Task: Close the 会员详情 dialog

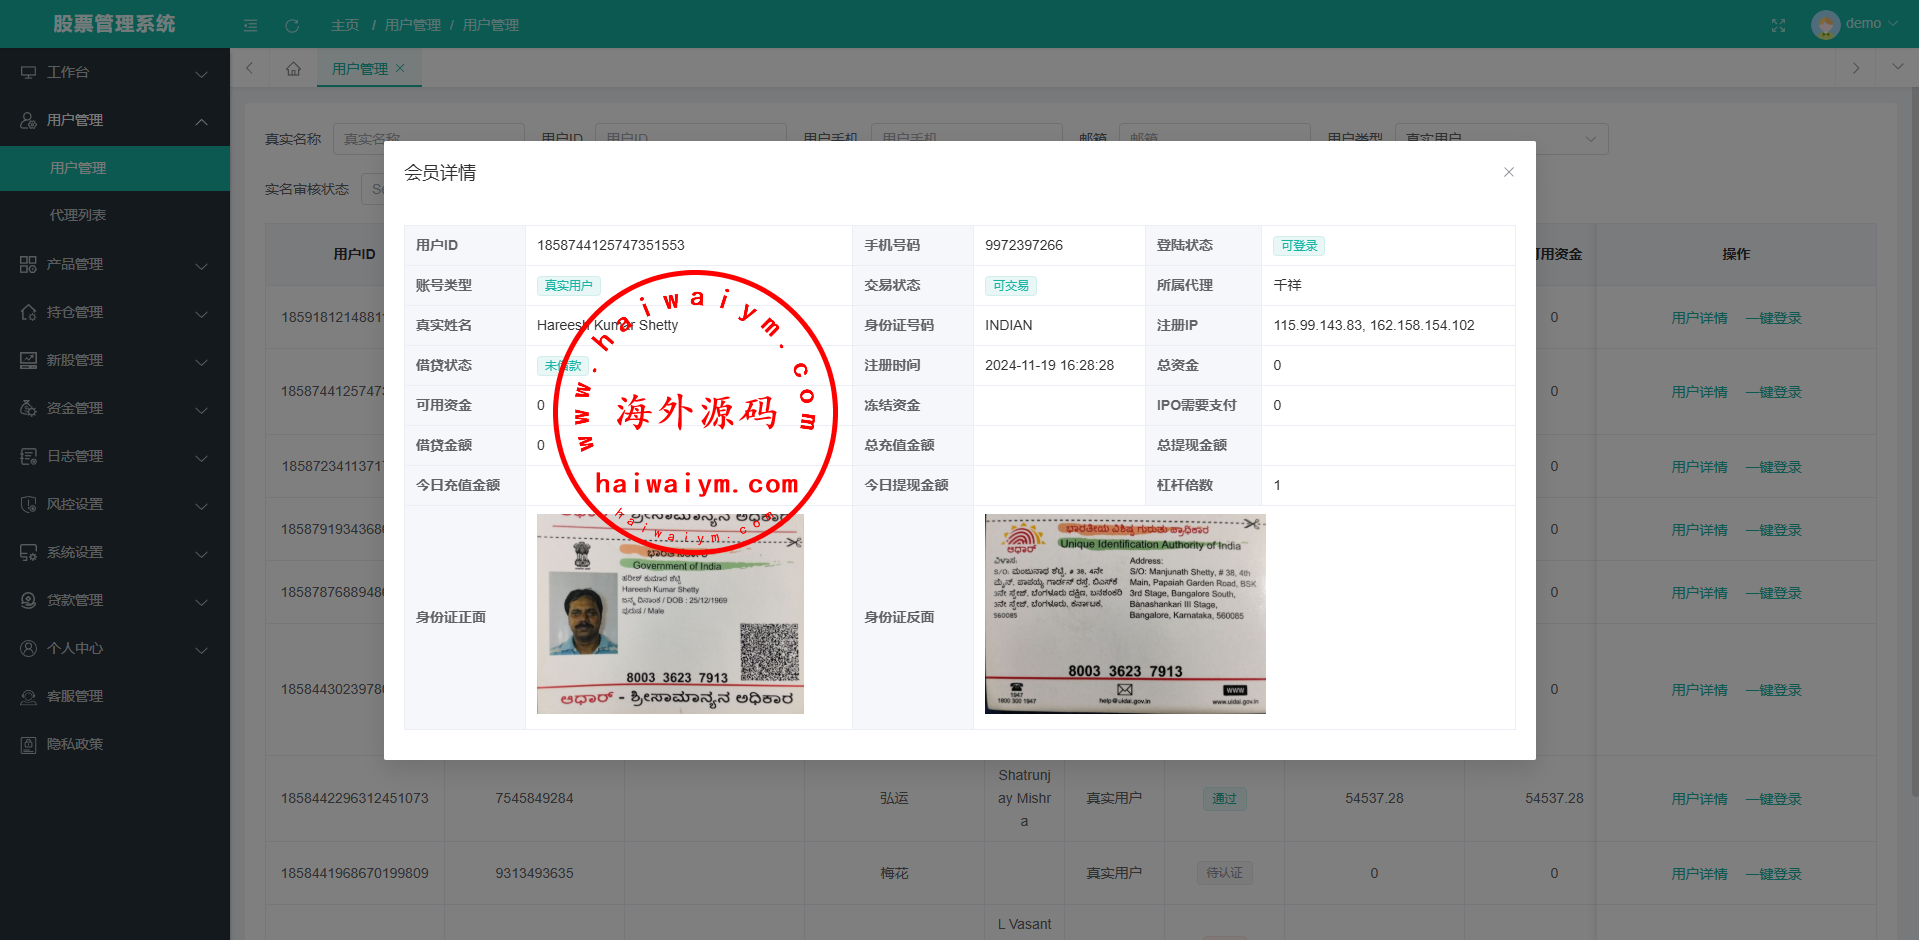Action: point(1508,172)
